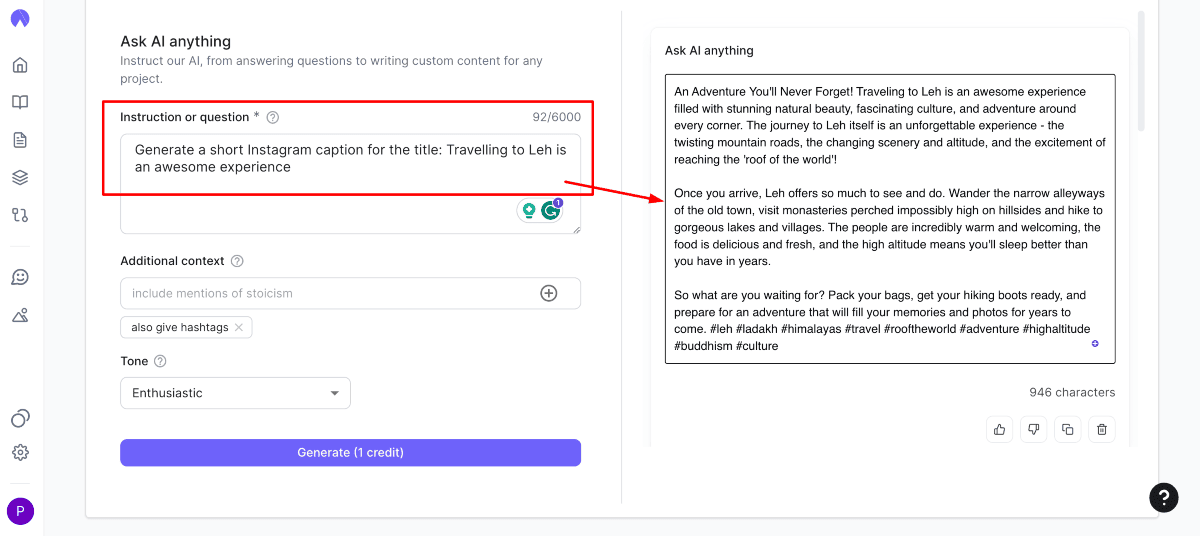Image resolution: width=1200 pixels, height=536 pixels.
Task: Open the workflow sidebar icon
Action: [x=20, y=215]
